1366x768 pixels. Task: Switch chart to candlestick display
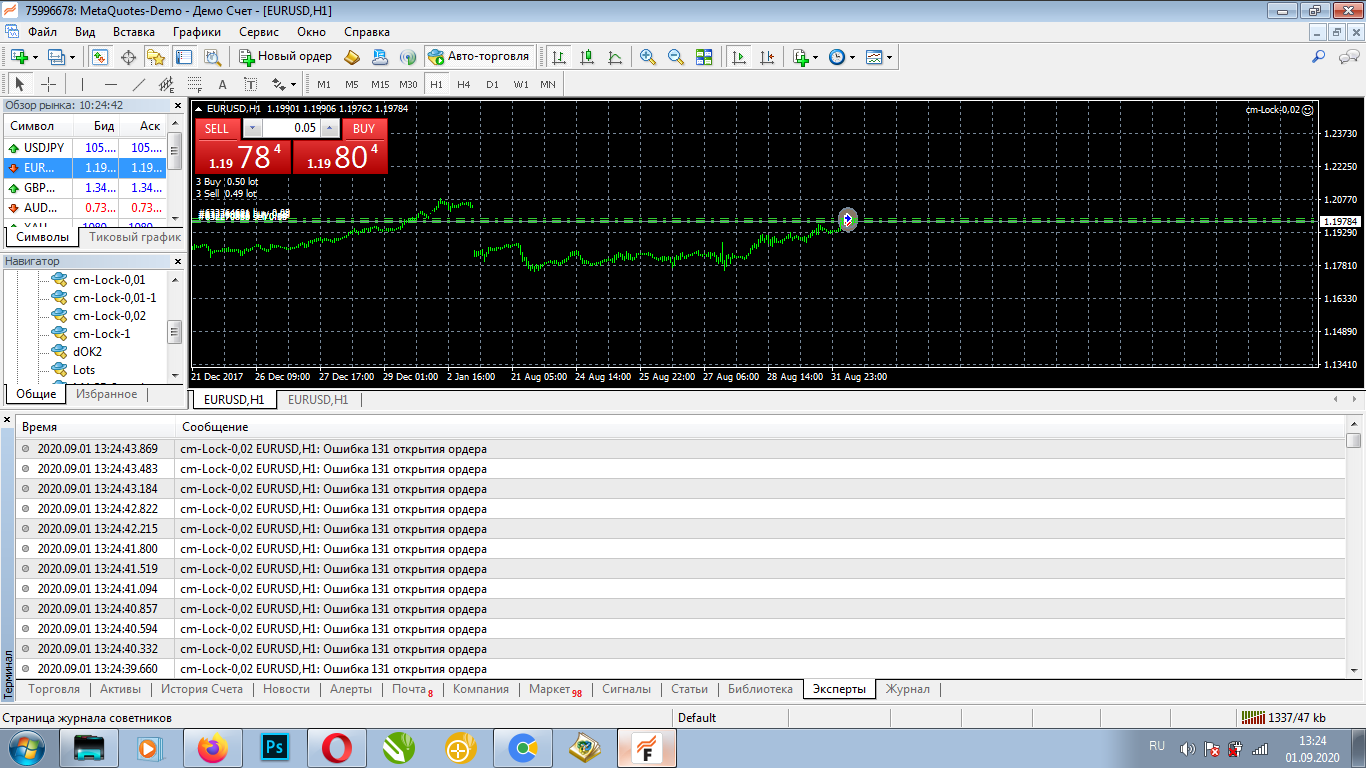(x=587, y=57)
